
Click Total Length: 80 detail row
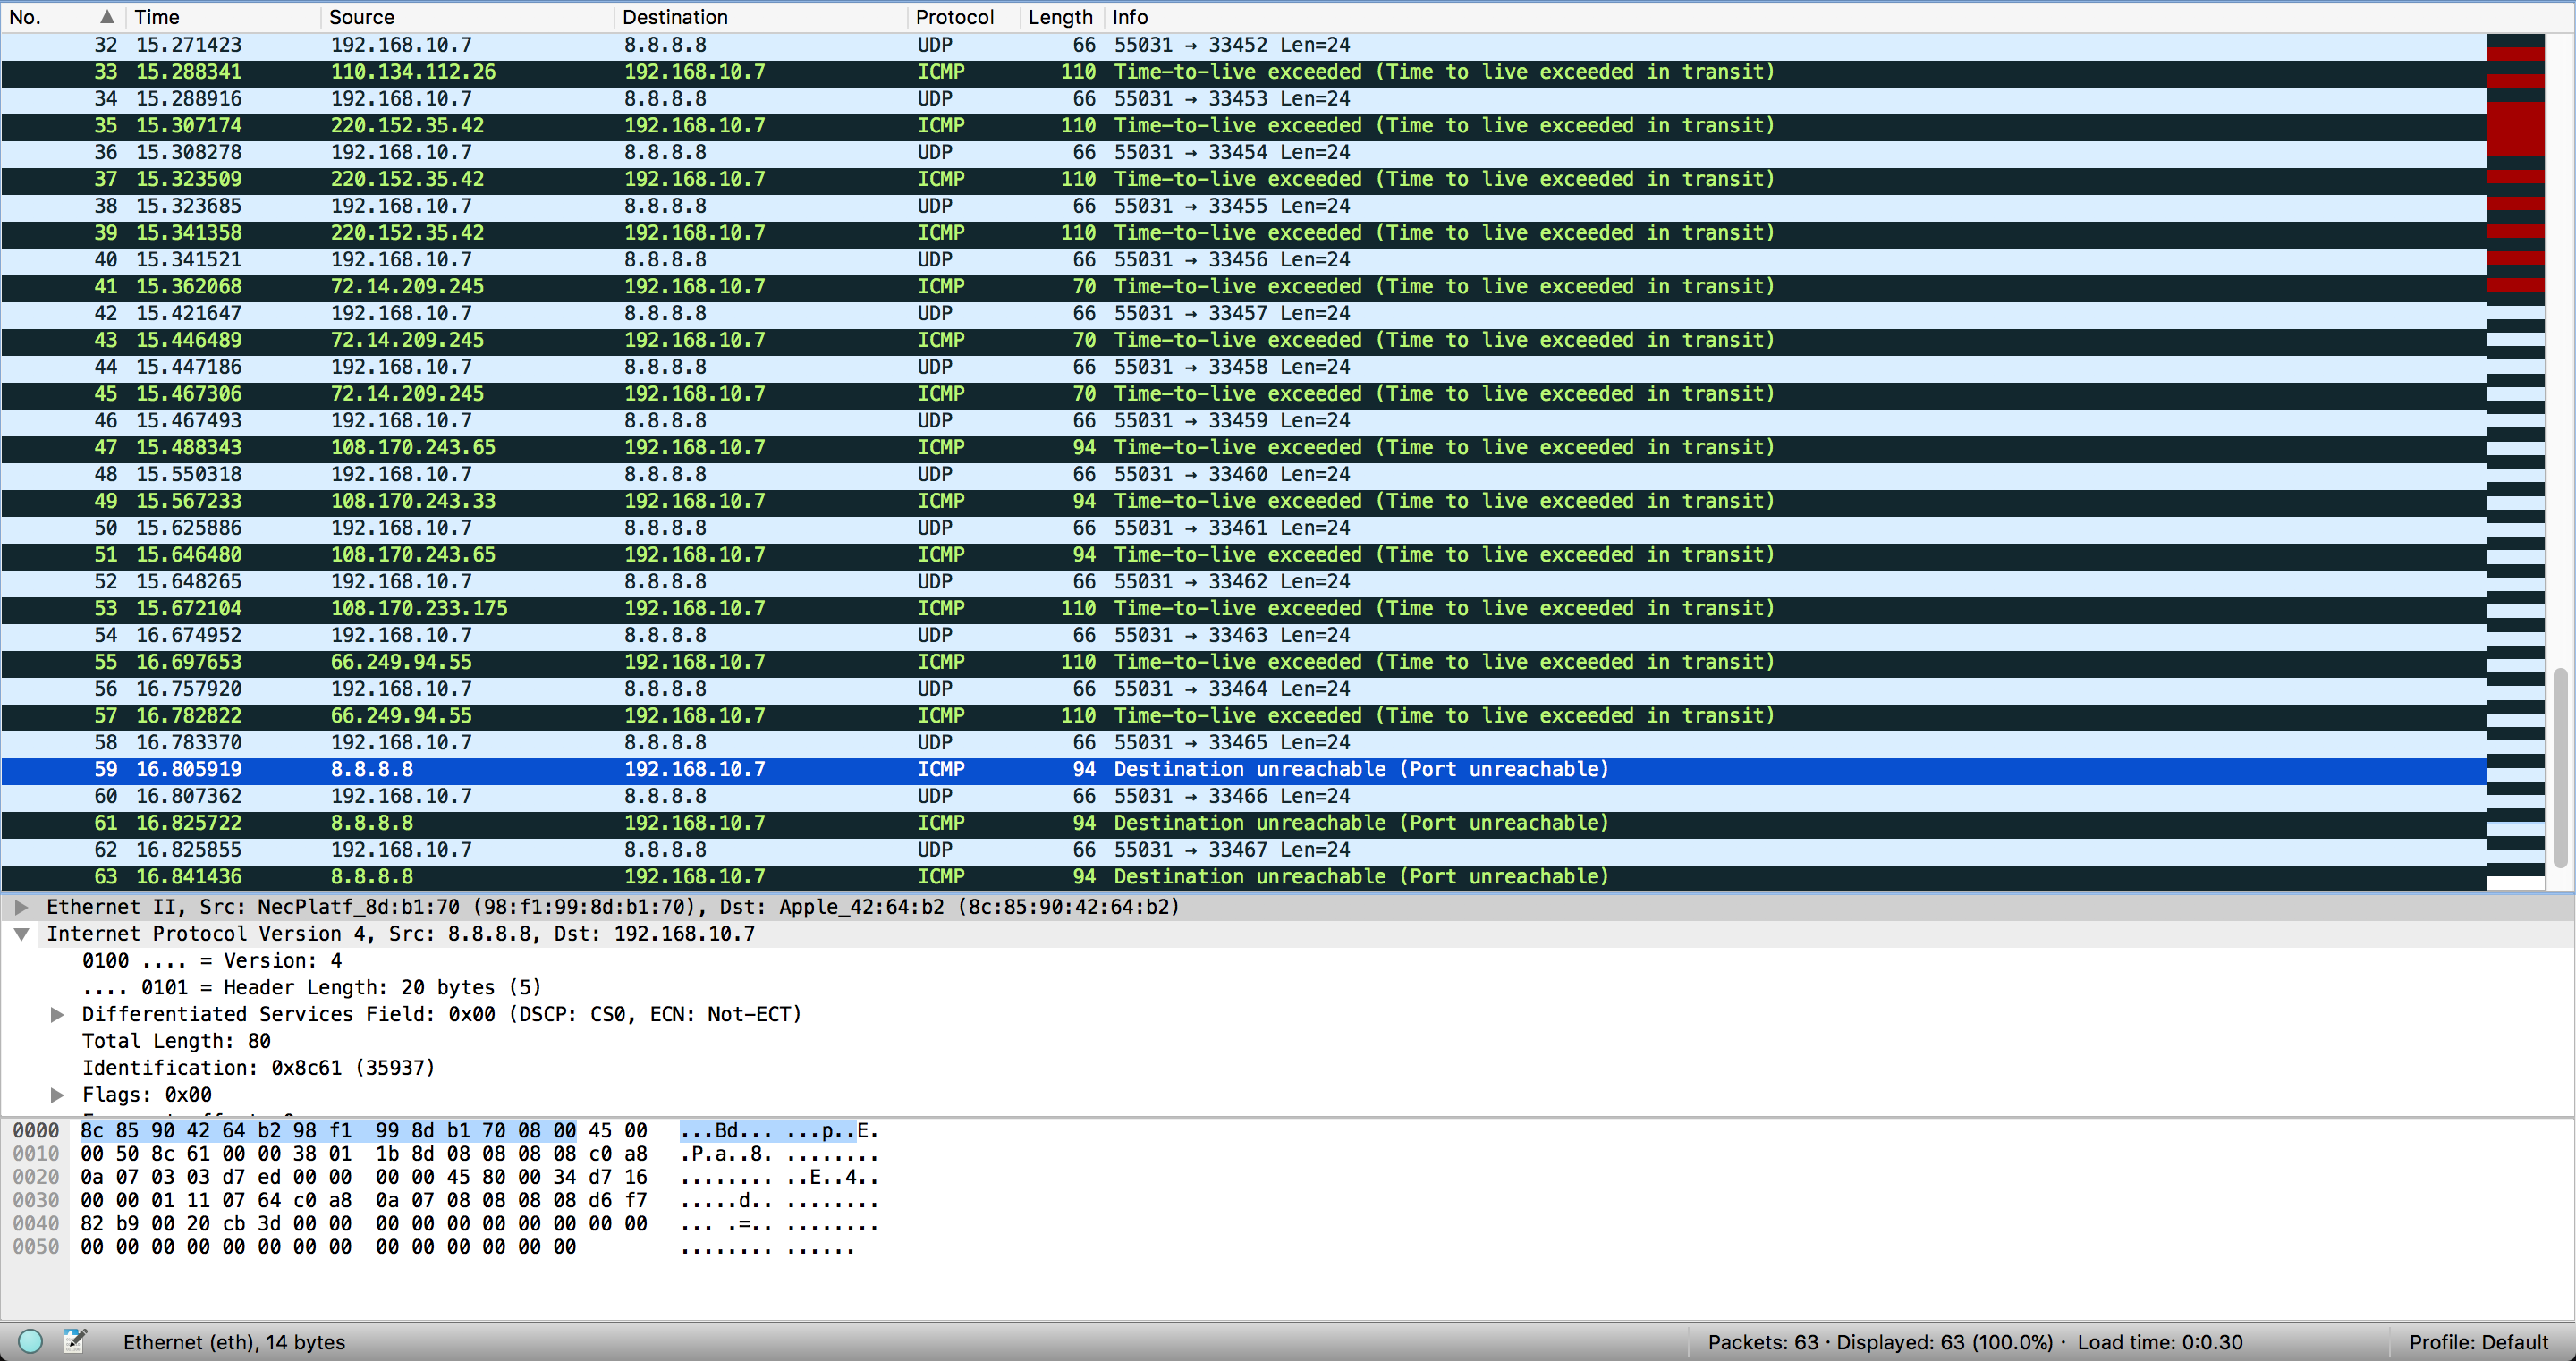pyautogui.click(x=177, y=1041)
